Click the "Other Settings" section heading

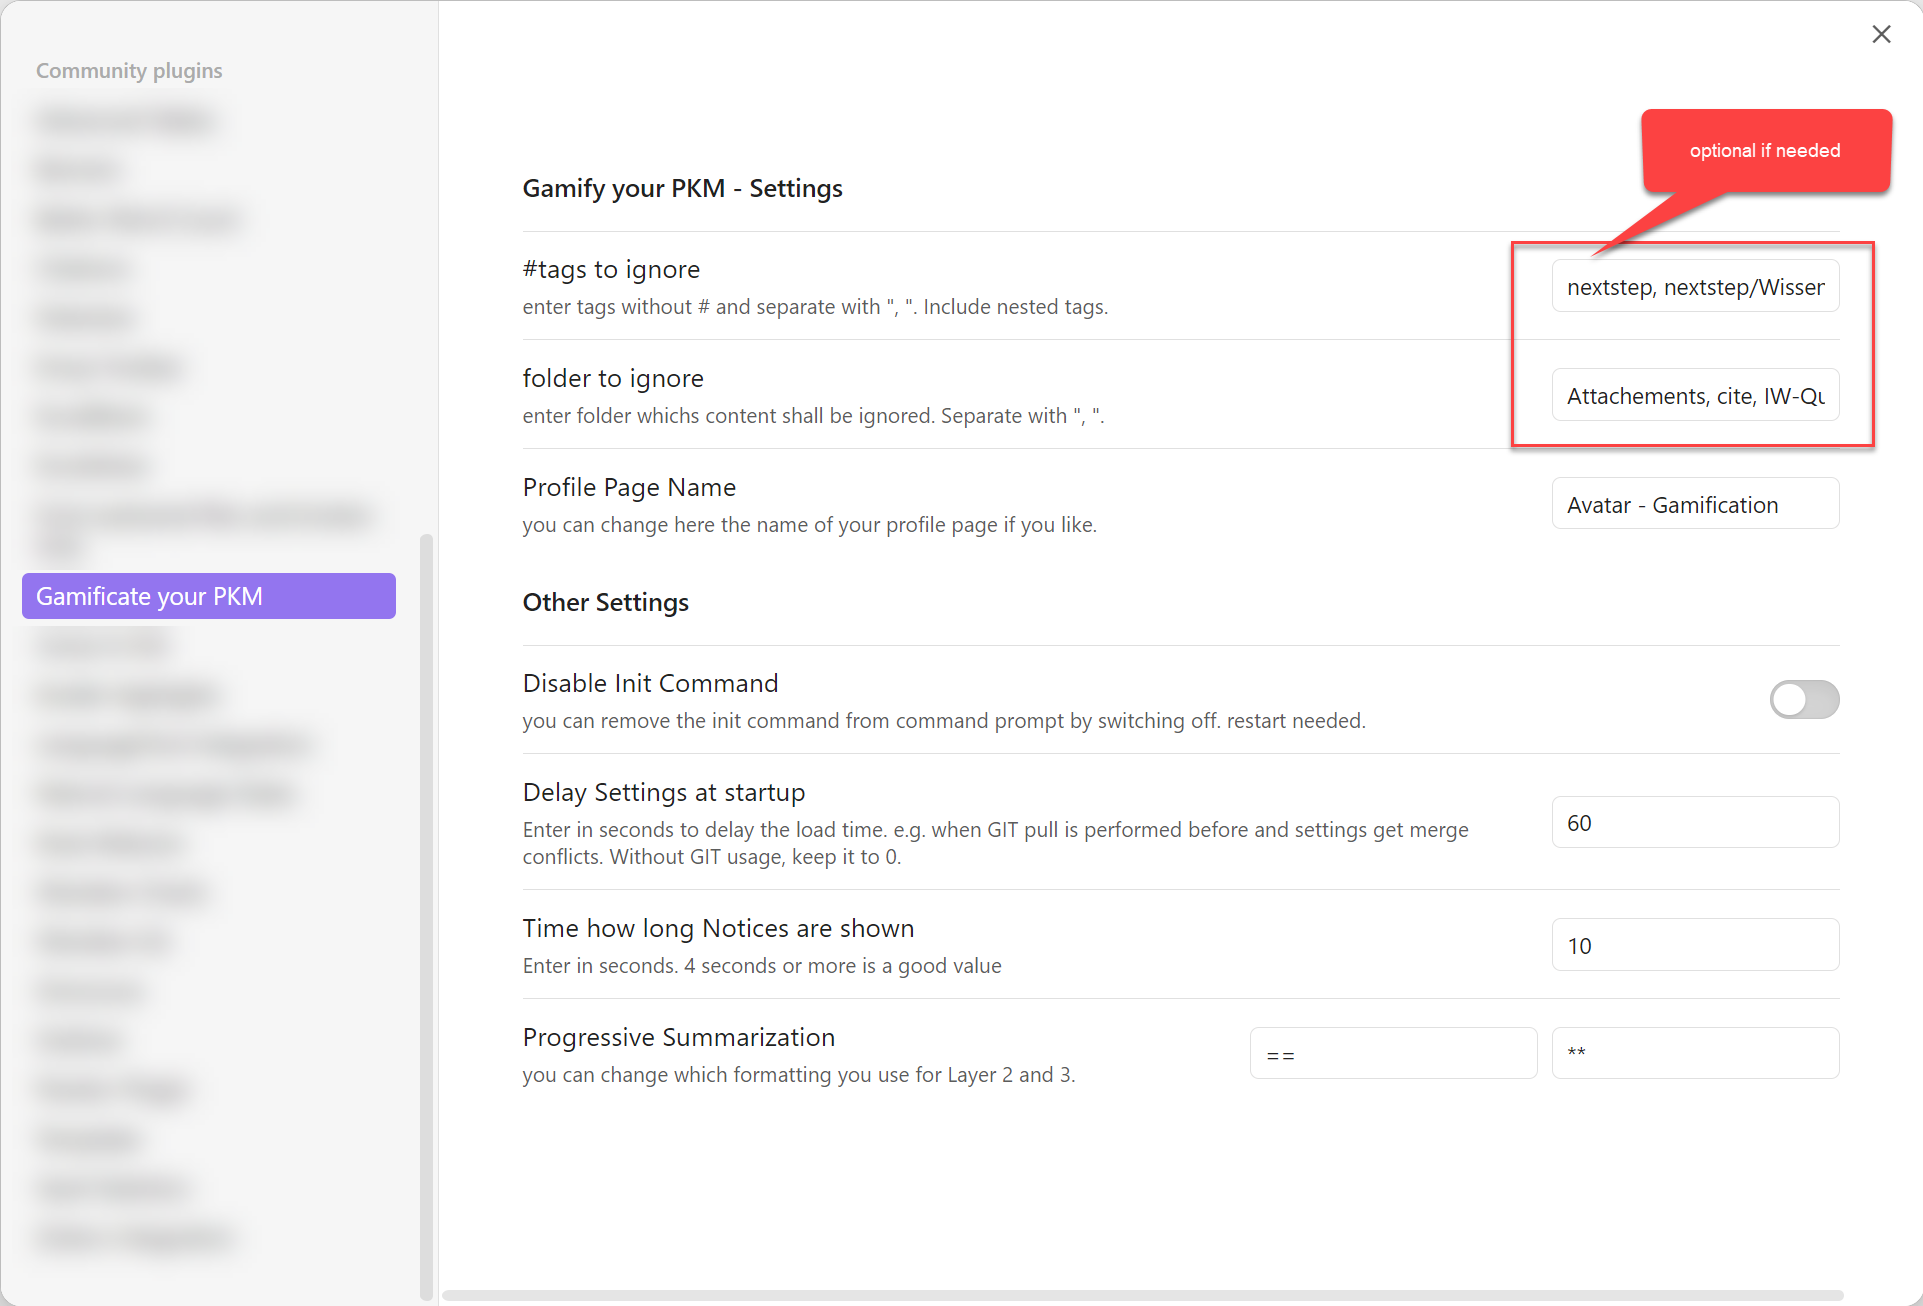coord(605,602)
